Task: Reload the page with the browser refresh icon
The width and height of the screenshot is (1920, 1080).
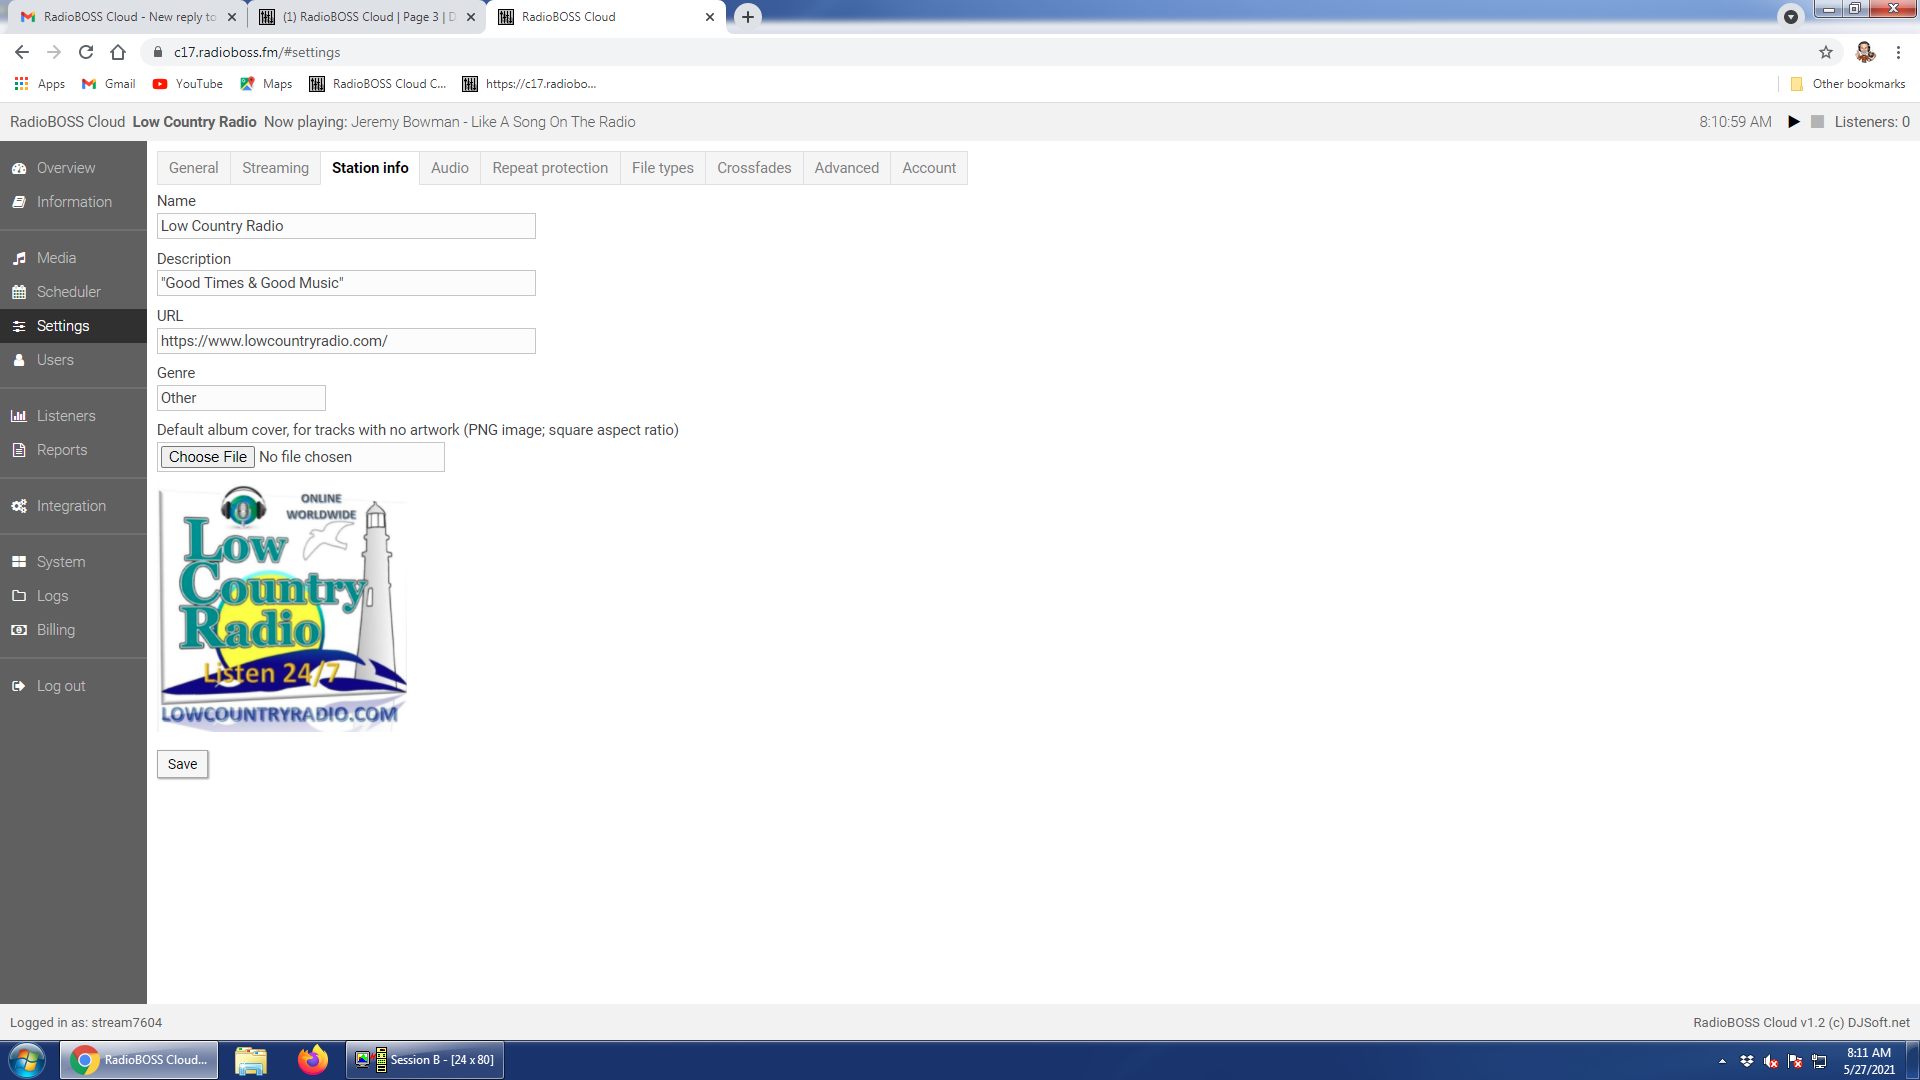Action: 86,52
